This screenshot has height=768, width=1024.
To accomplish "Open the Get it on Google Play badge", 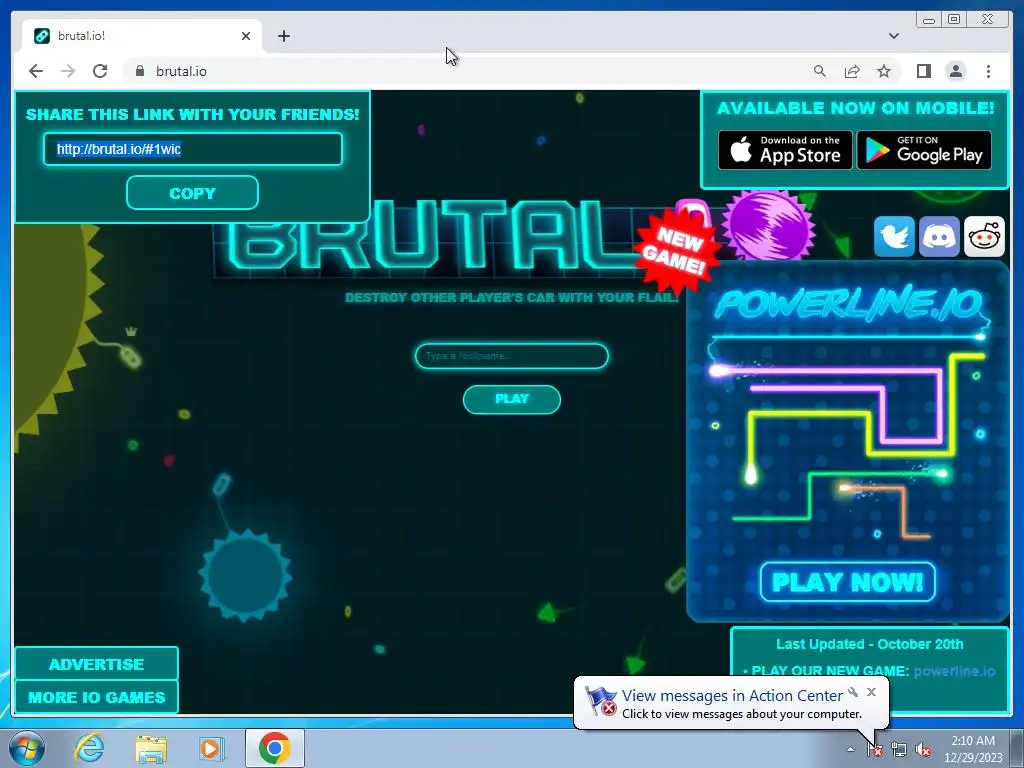I will click(x=924, y=150).
